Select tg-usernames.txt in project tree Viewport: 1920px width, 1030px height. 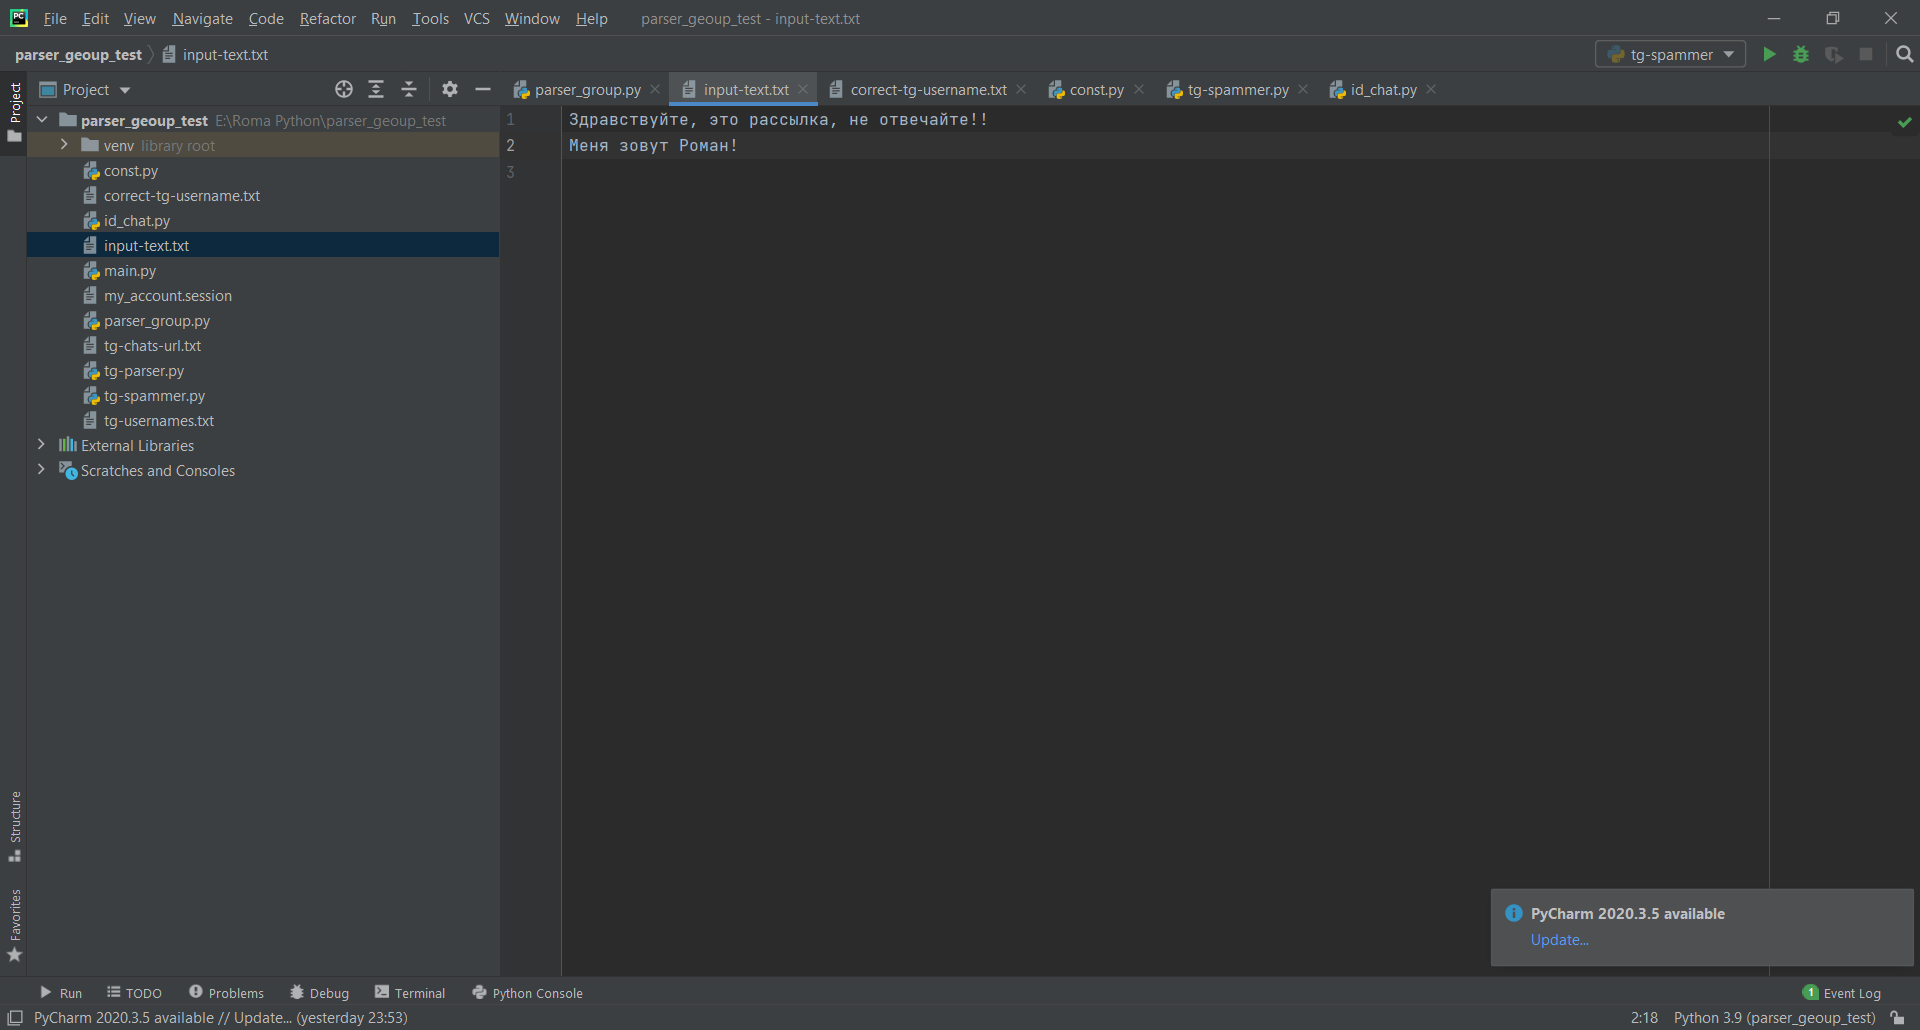[x=263, y=420]
